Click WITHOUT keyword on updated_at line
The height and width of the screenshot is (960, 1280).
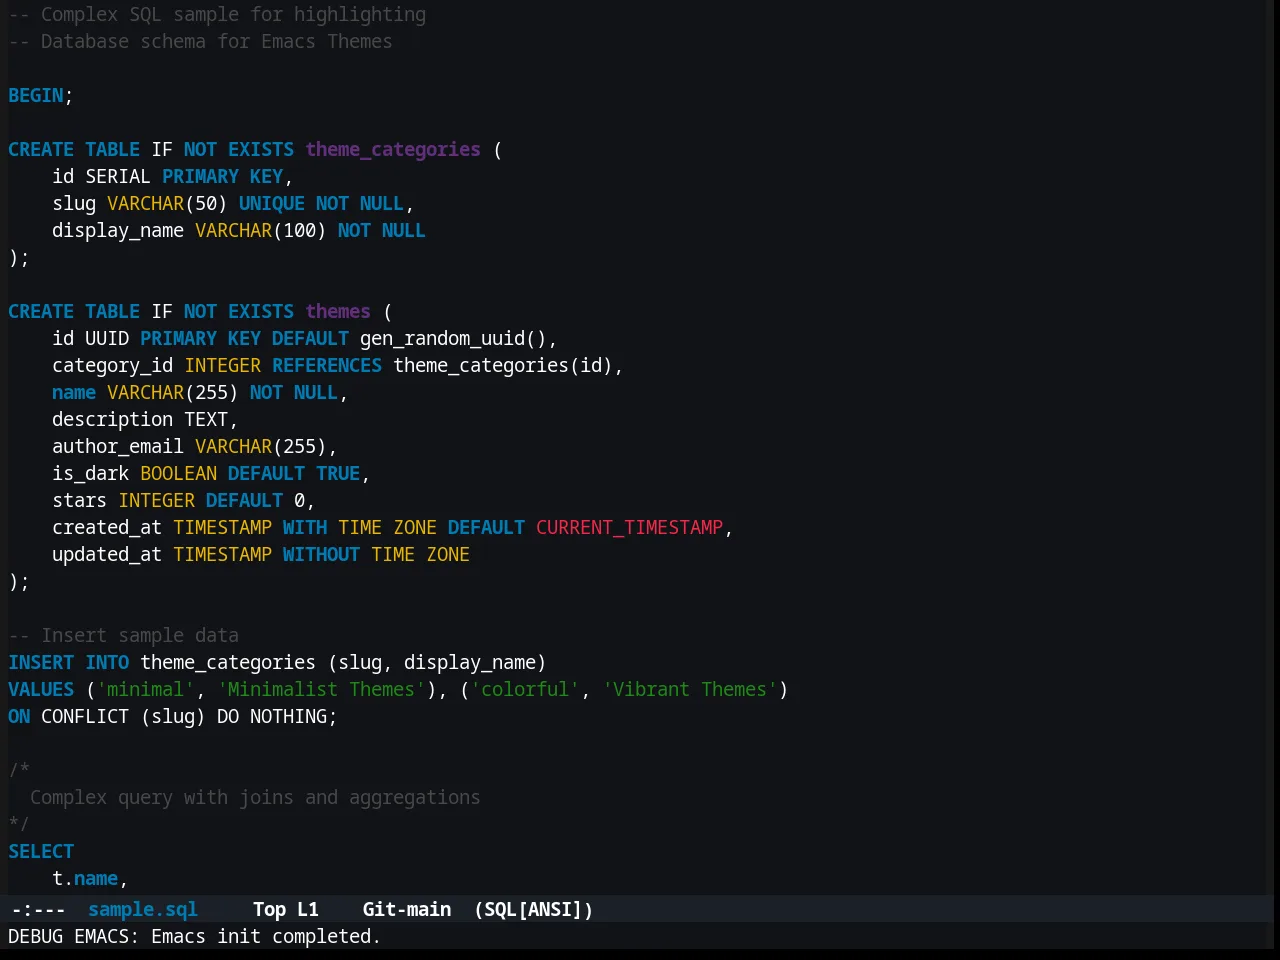coord(321,554)
